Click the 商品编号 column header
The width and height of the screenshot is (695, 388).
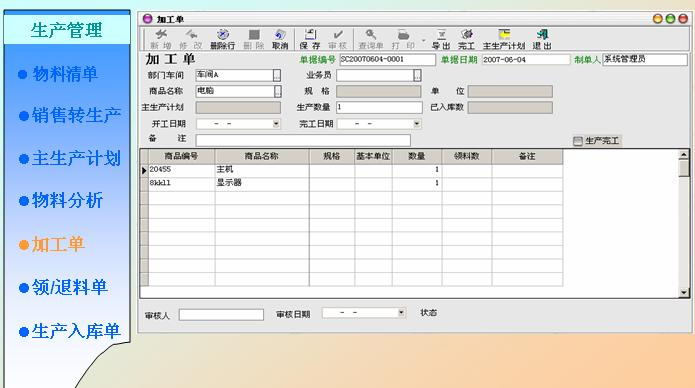click(182, 156)
